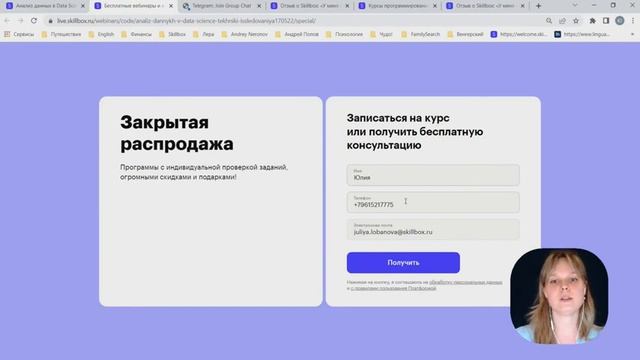Open the Венгерский bookmark folder
The height and width of the screenshot is (360, 640).
tap(465, 34)
